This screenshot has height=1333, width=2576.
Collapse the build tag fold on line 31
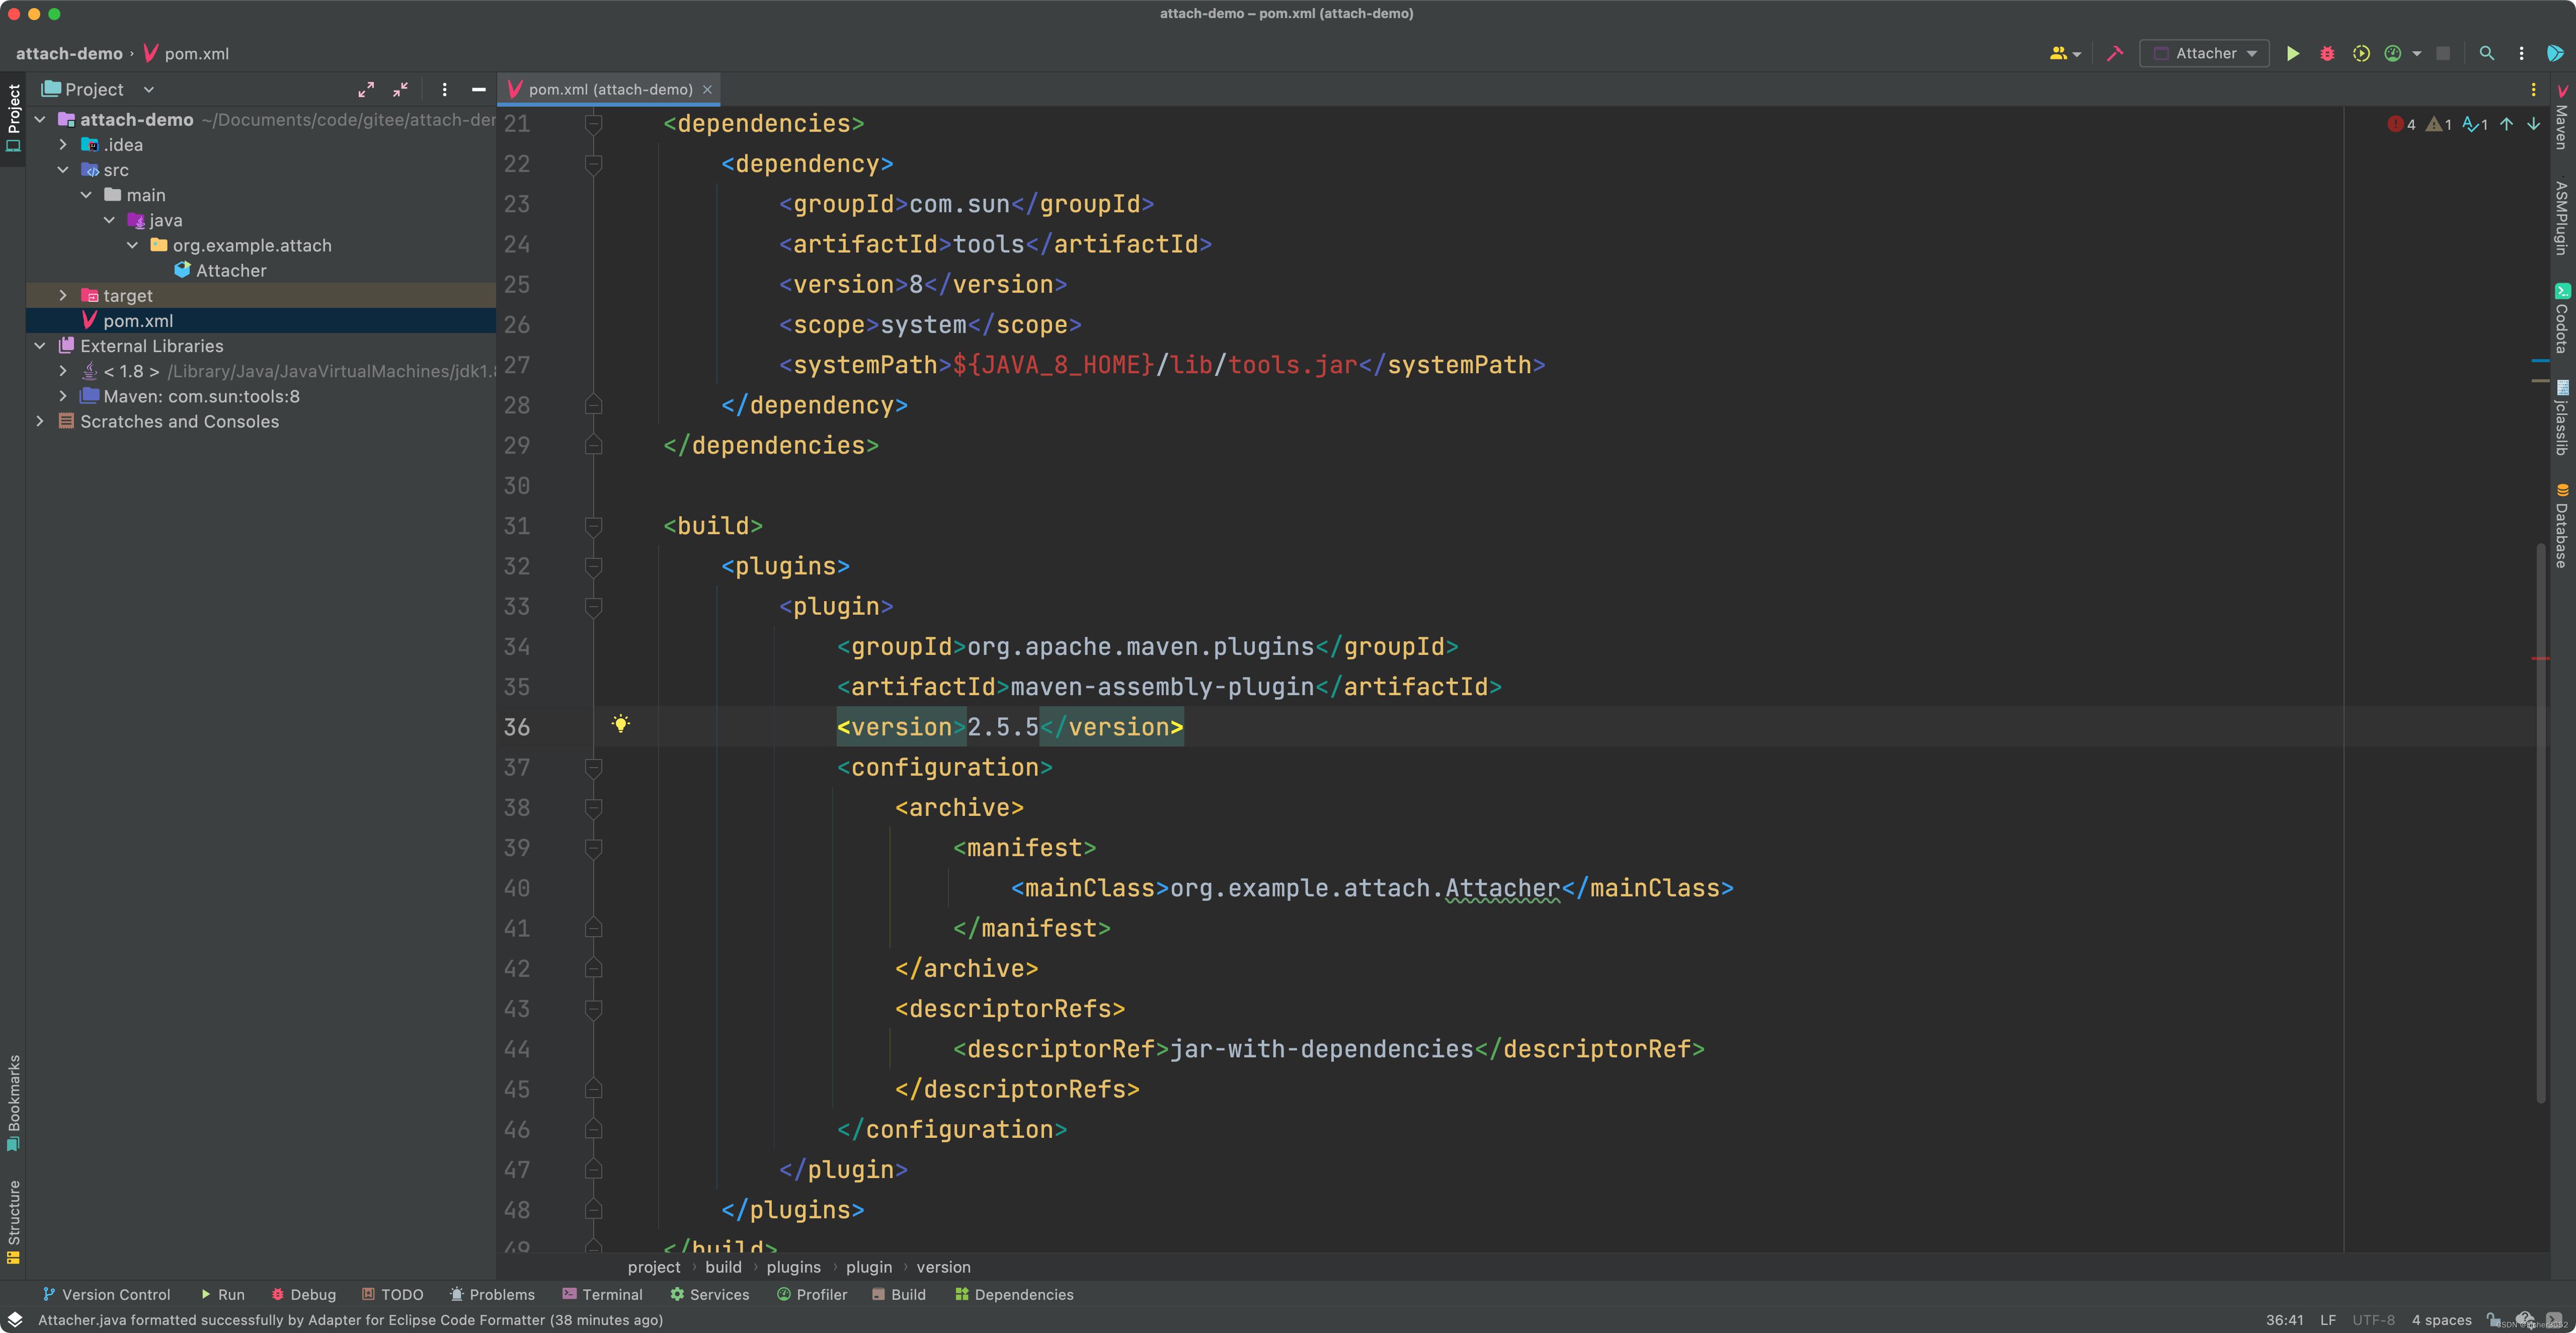(593, 526)
